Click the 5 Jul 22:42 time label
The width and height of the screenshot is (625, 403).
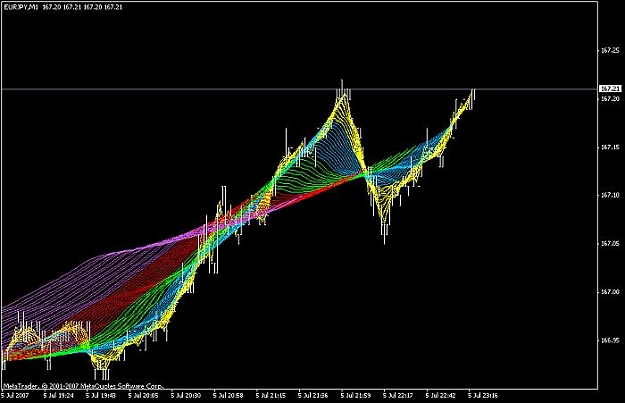pos(440,396)
